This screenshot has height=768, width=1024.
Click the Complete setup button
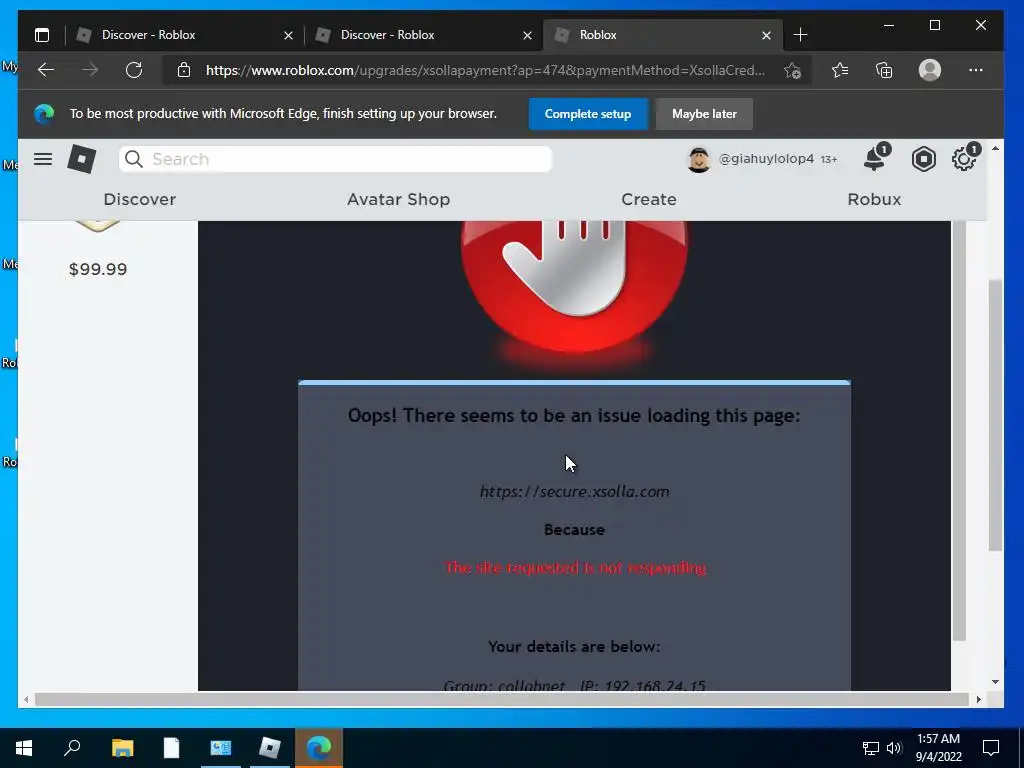coord(588,114)
